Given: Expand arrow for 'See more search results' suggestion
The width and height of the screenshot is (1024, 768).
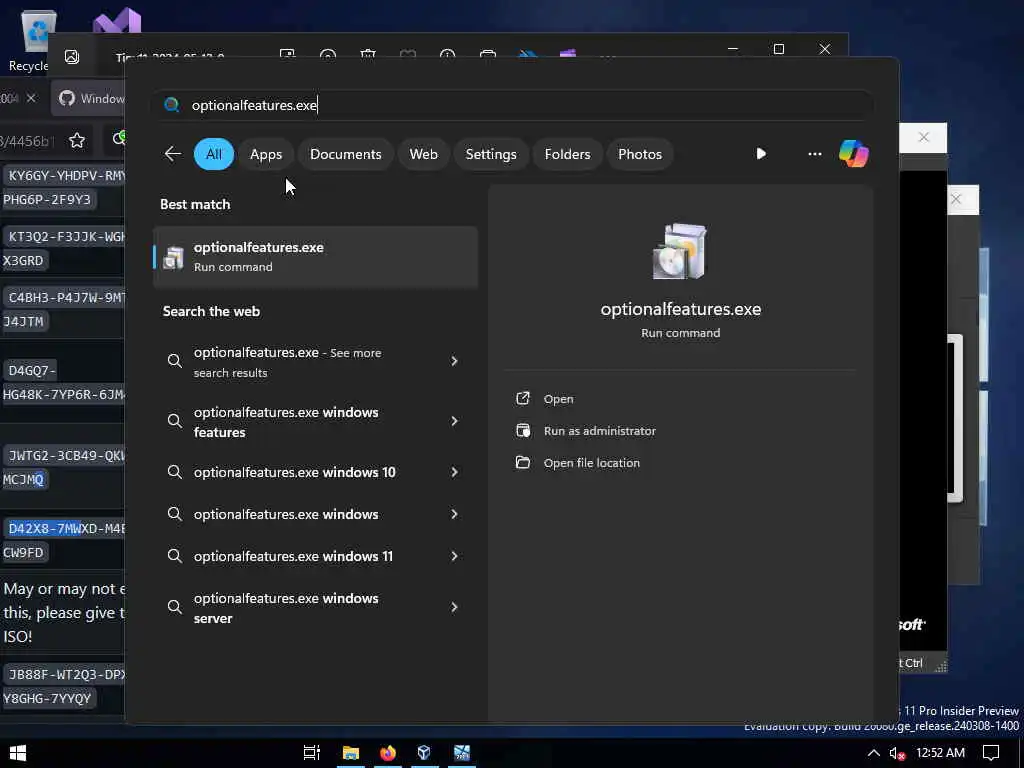Looking at the screenshot, I should pyautogui.click(x=454, y=361).
